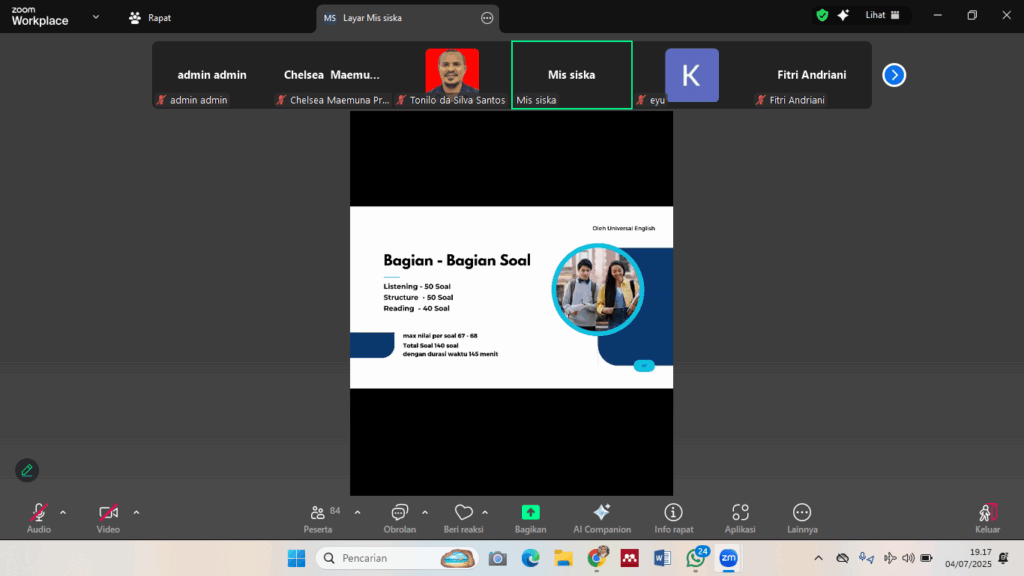This screenshot has width=1024, height=576.
Task: Switch to the Rapat tab
Action: [x=150, y=18]
